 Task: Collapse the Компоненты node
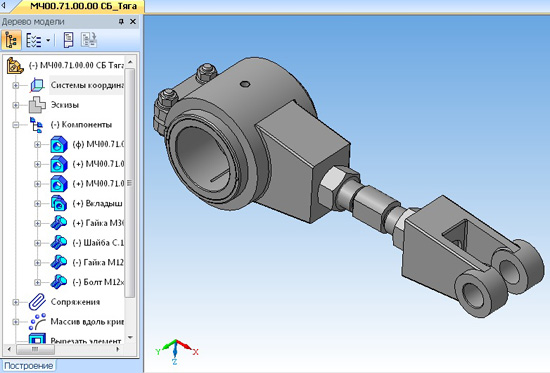15,125
